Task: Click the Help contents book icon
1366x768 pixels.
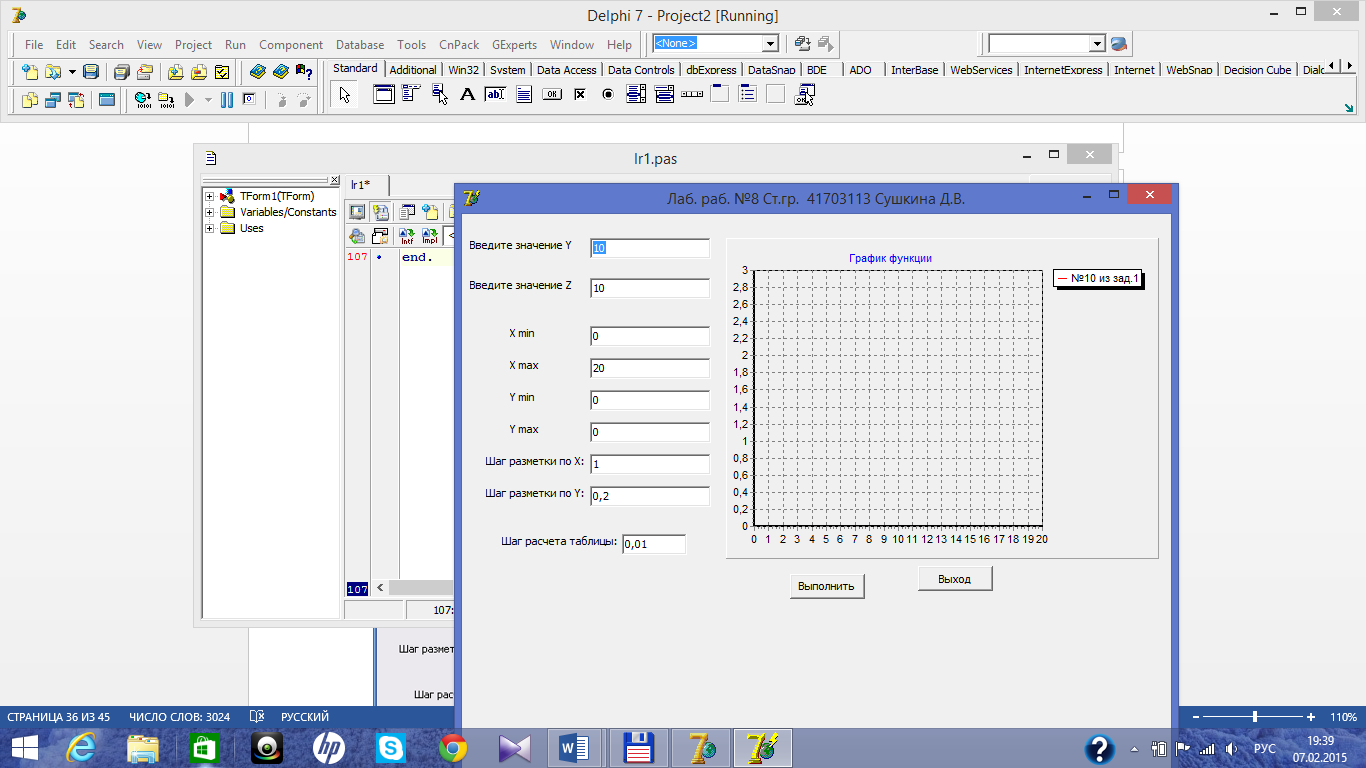Action: point(258,72)
